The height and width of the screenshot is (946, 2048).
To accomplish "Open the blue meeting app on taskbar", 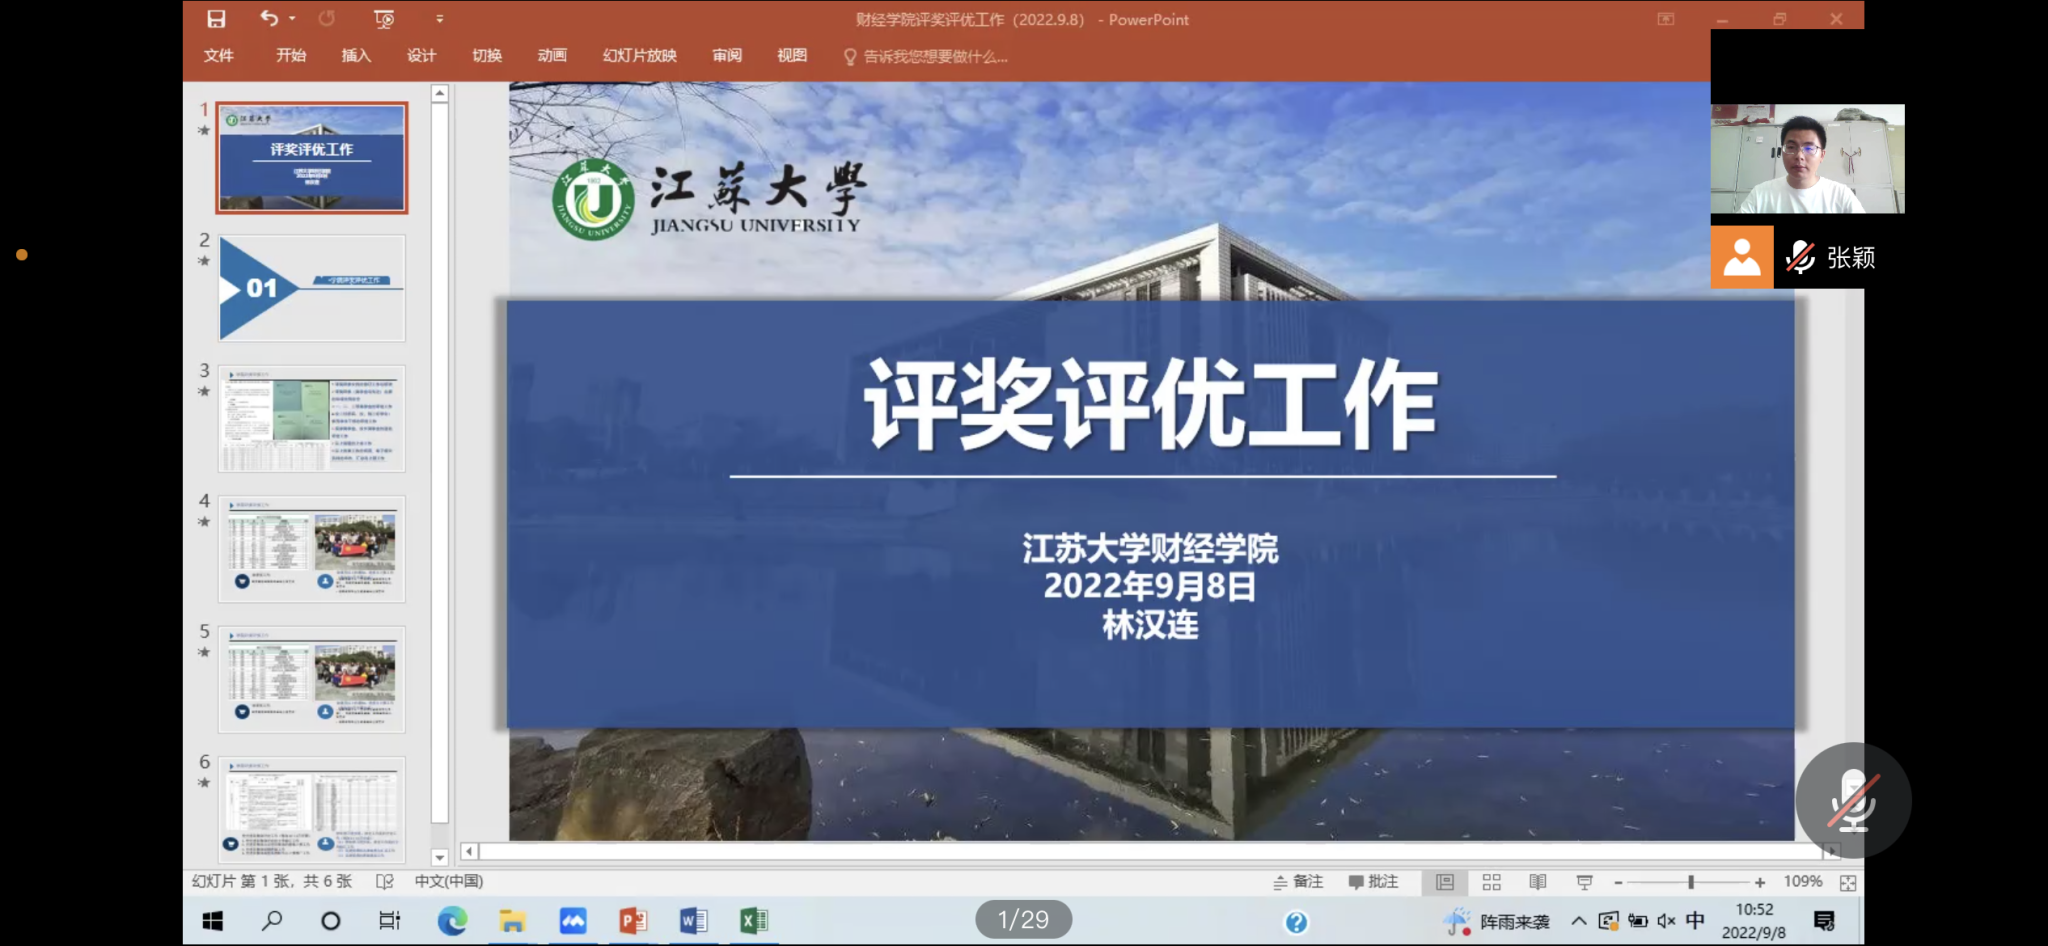I will pyautogui.click(x=573, y=921).
